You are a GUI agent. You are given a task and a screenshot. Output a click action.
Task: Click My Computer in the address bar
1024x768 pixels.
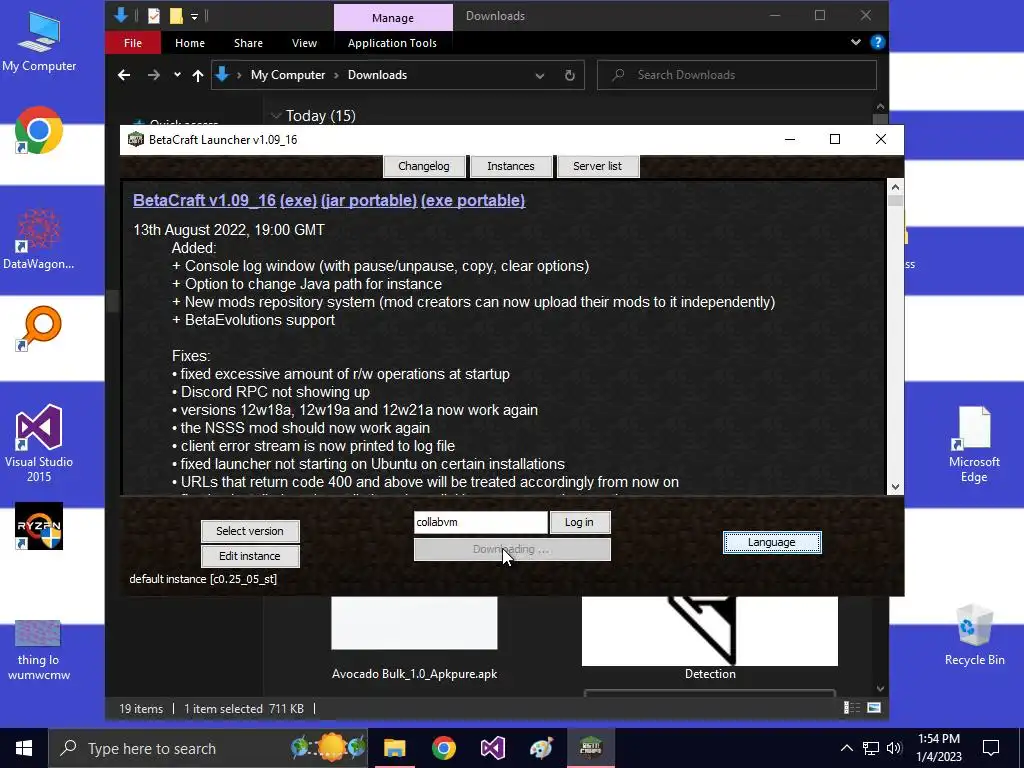coord(288,75)
